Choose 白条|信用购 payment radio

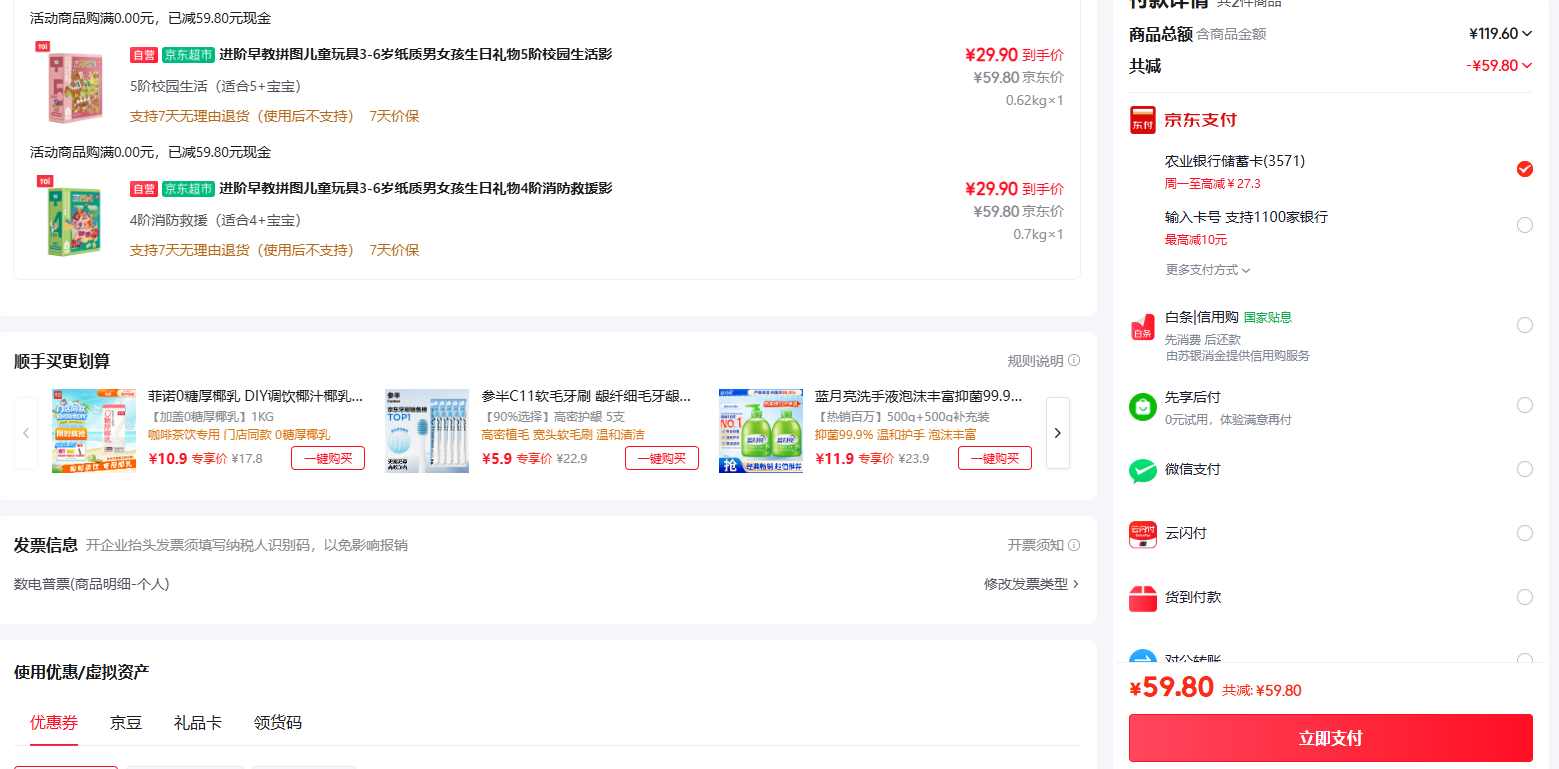pyautogui.click(x=1525, y=325)
